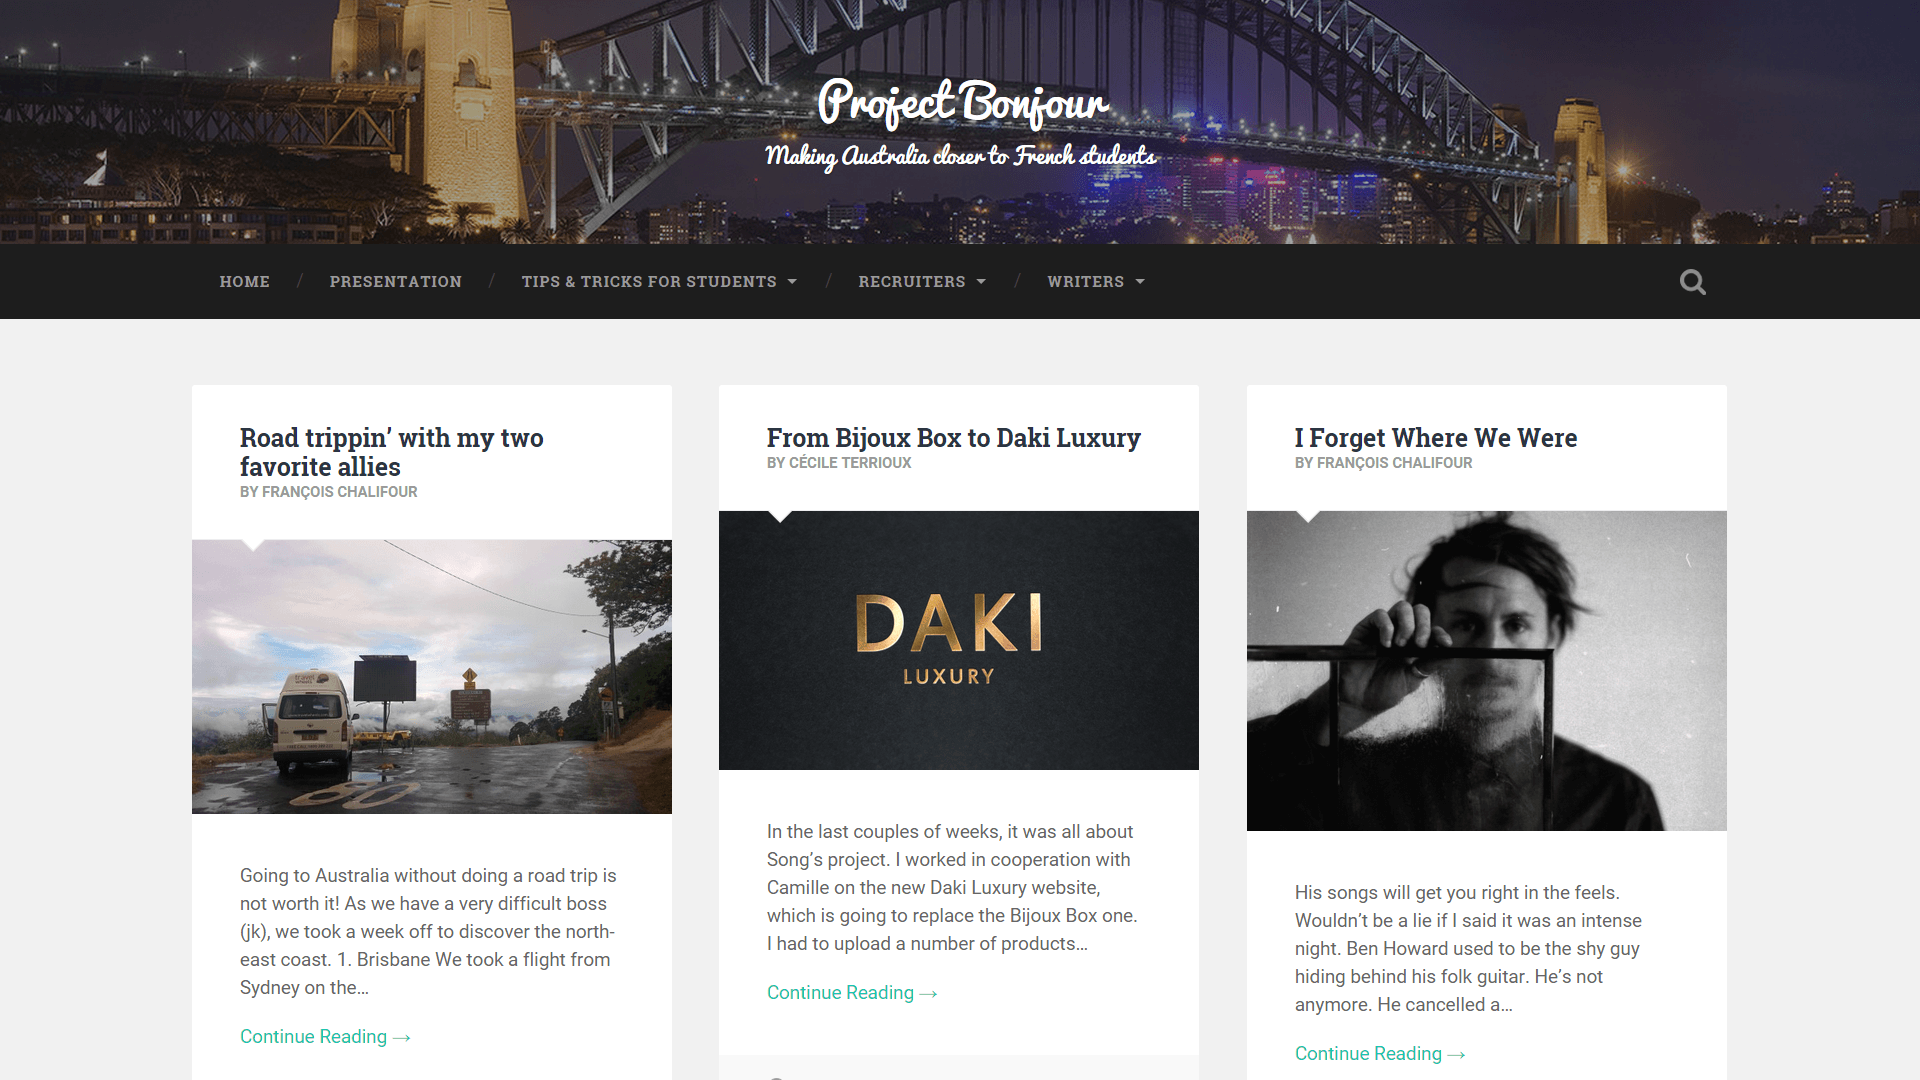View author Cécile Terrioux's posts
Viewport: 1920px width, 1080px height.
[850, 463]
